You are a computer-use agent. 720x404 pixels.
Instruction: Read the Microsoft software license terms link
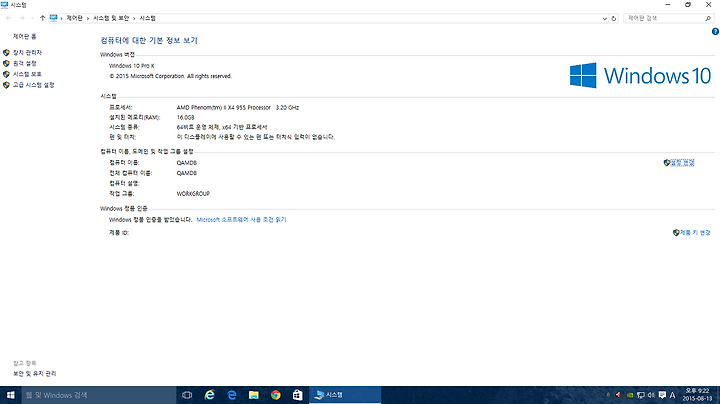(242, 220)
